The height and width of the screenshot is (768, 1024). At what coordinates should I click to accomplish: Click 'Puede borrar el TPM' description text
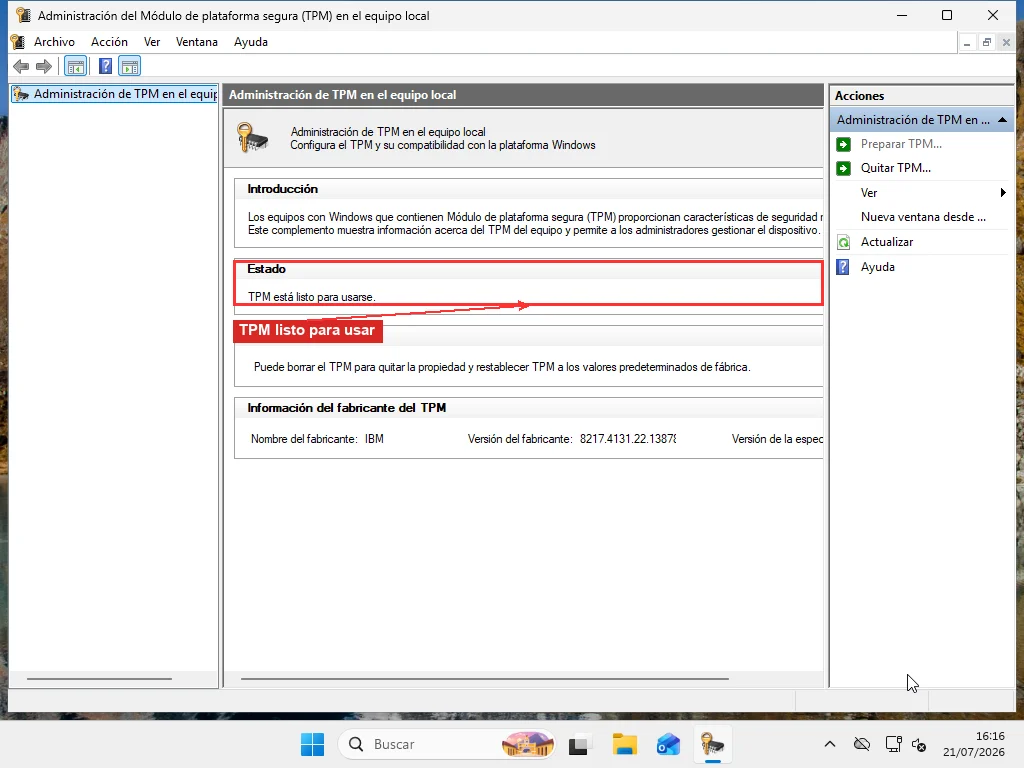(502, 367)
